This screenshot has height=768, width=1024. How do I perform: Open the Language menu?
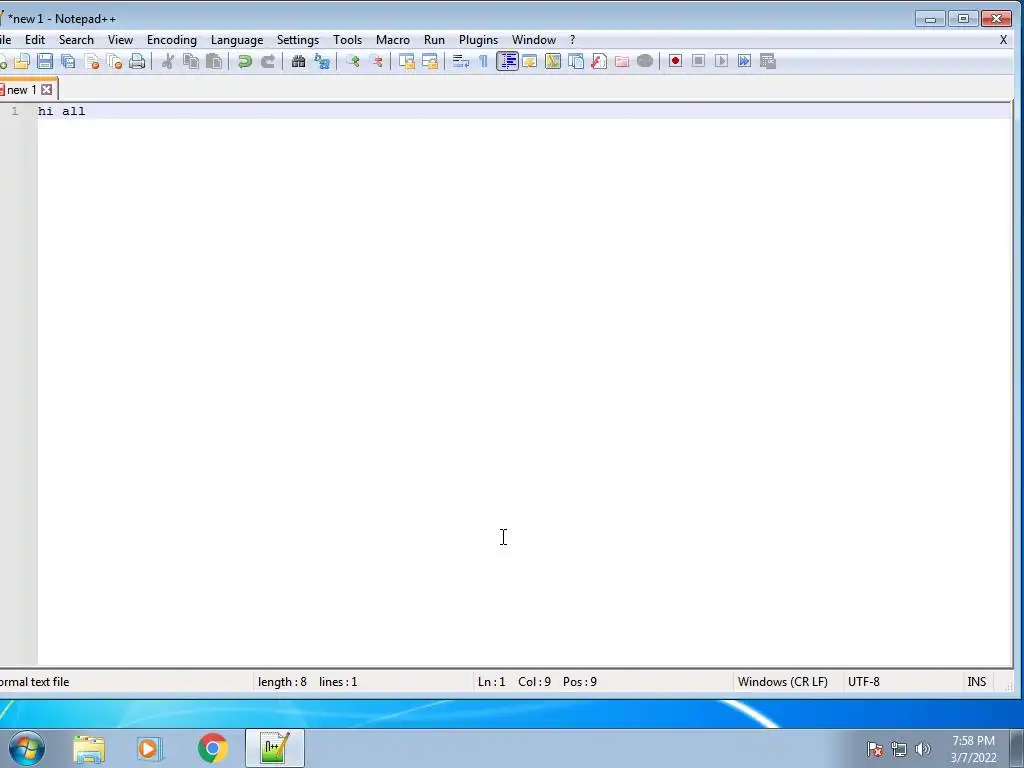(x=237, y=40)
